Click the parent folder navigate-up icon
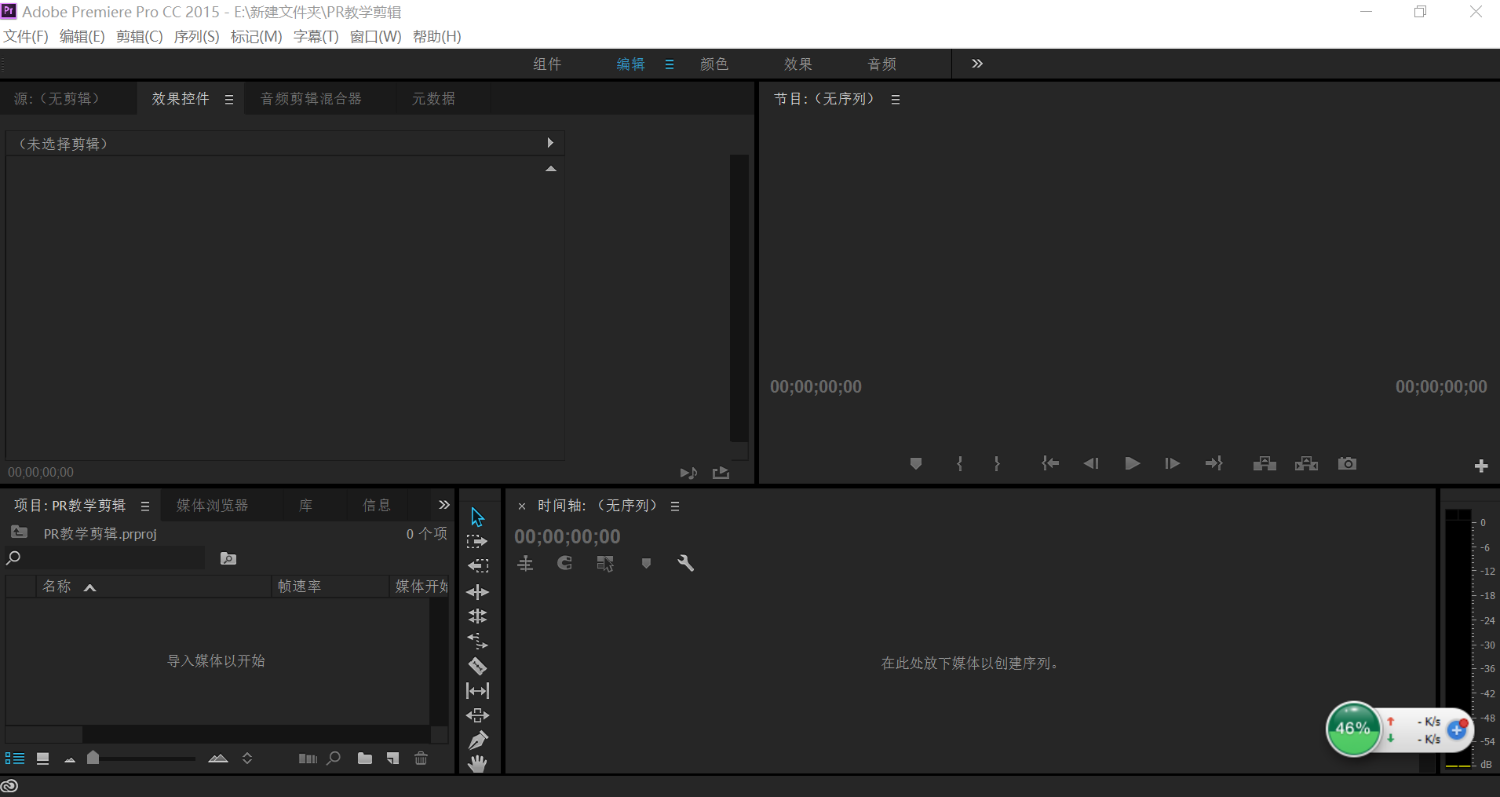Viewport: 1500px width, 797px height. [19, 533]
